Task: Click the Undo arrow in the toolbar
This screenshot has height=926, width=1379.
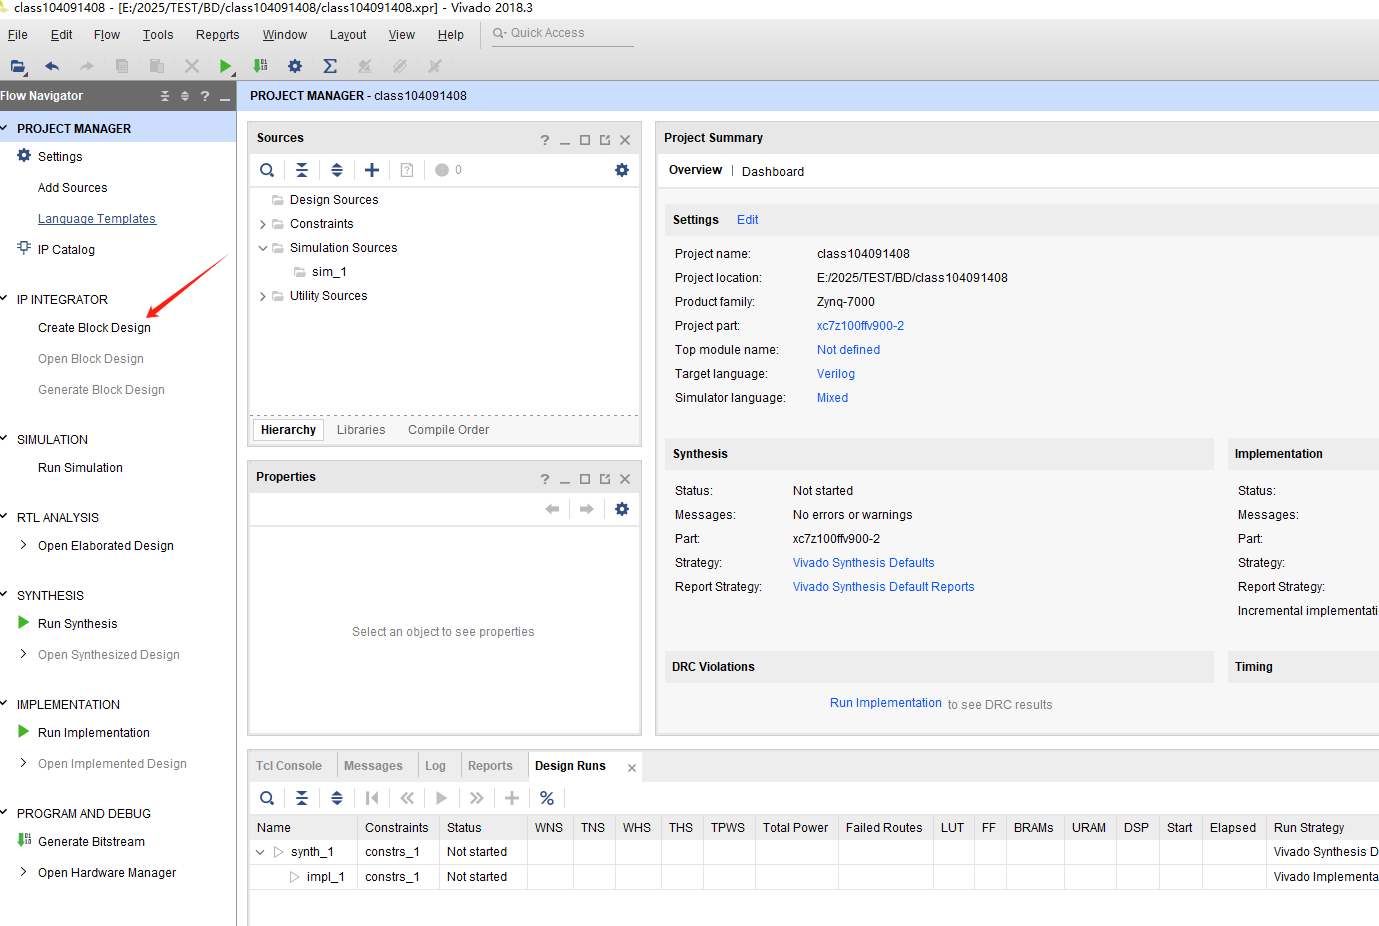Action: click(52, 66)
